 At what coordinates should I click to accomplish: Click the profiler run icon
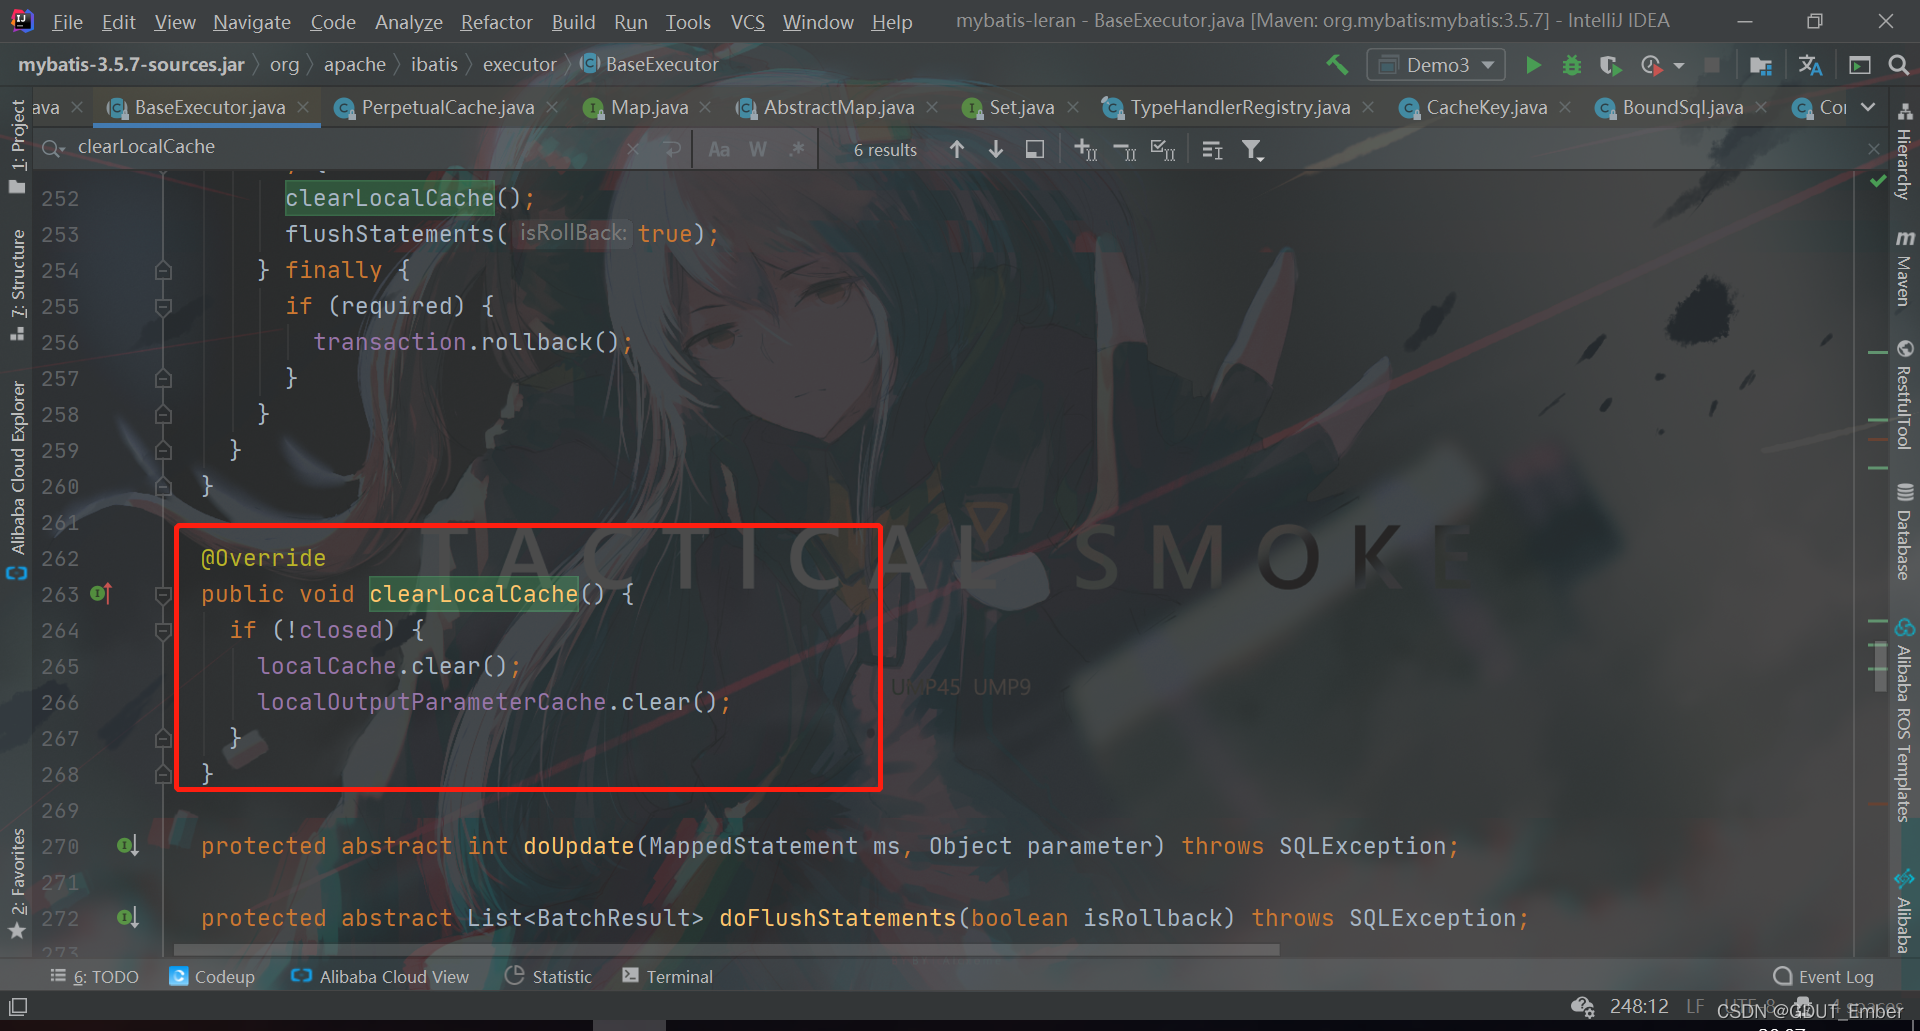pyautogui.click(x=1651, y=65)
